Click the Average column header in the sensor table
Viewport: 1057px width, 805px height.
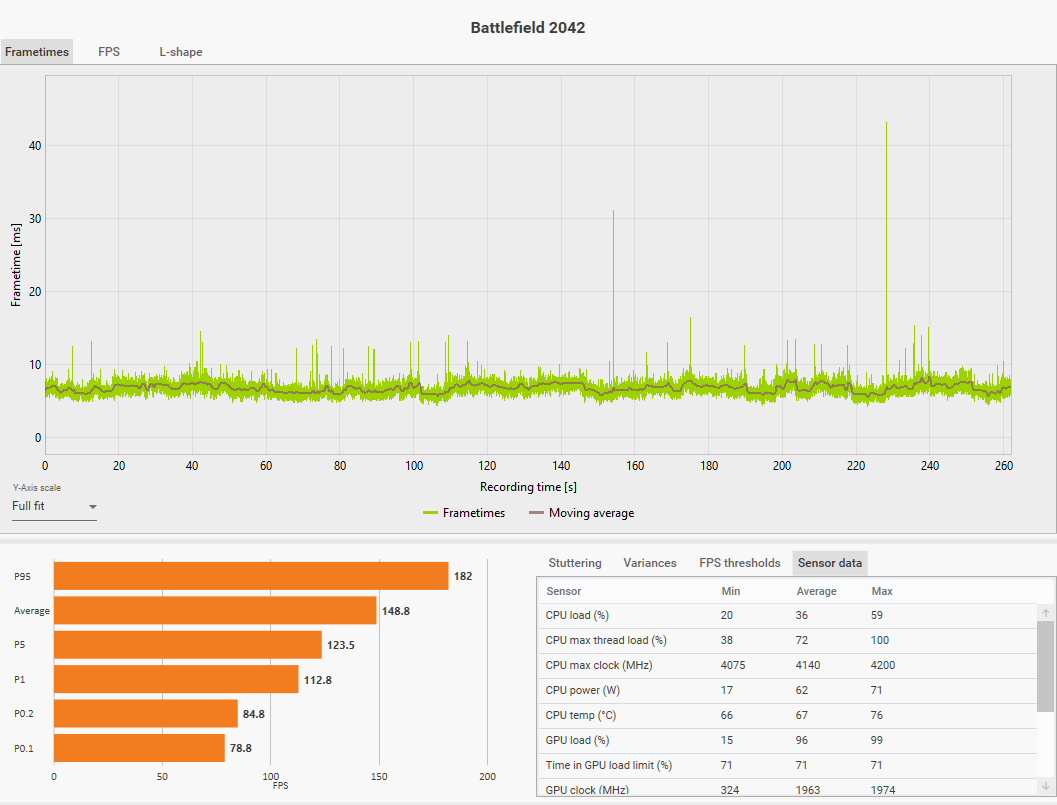816,591
